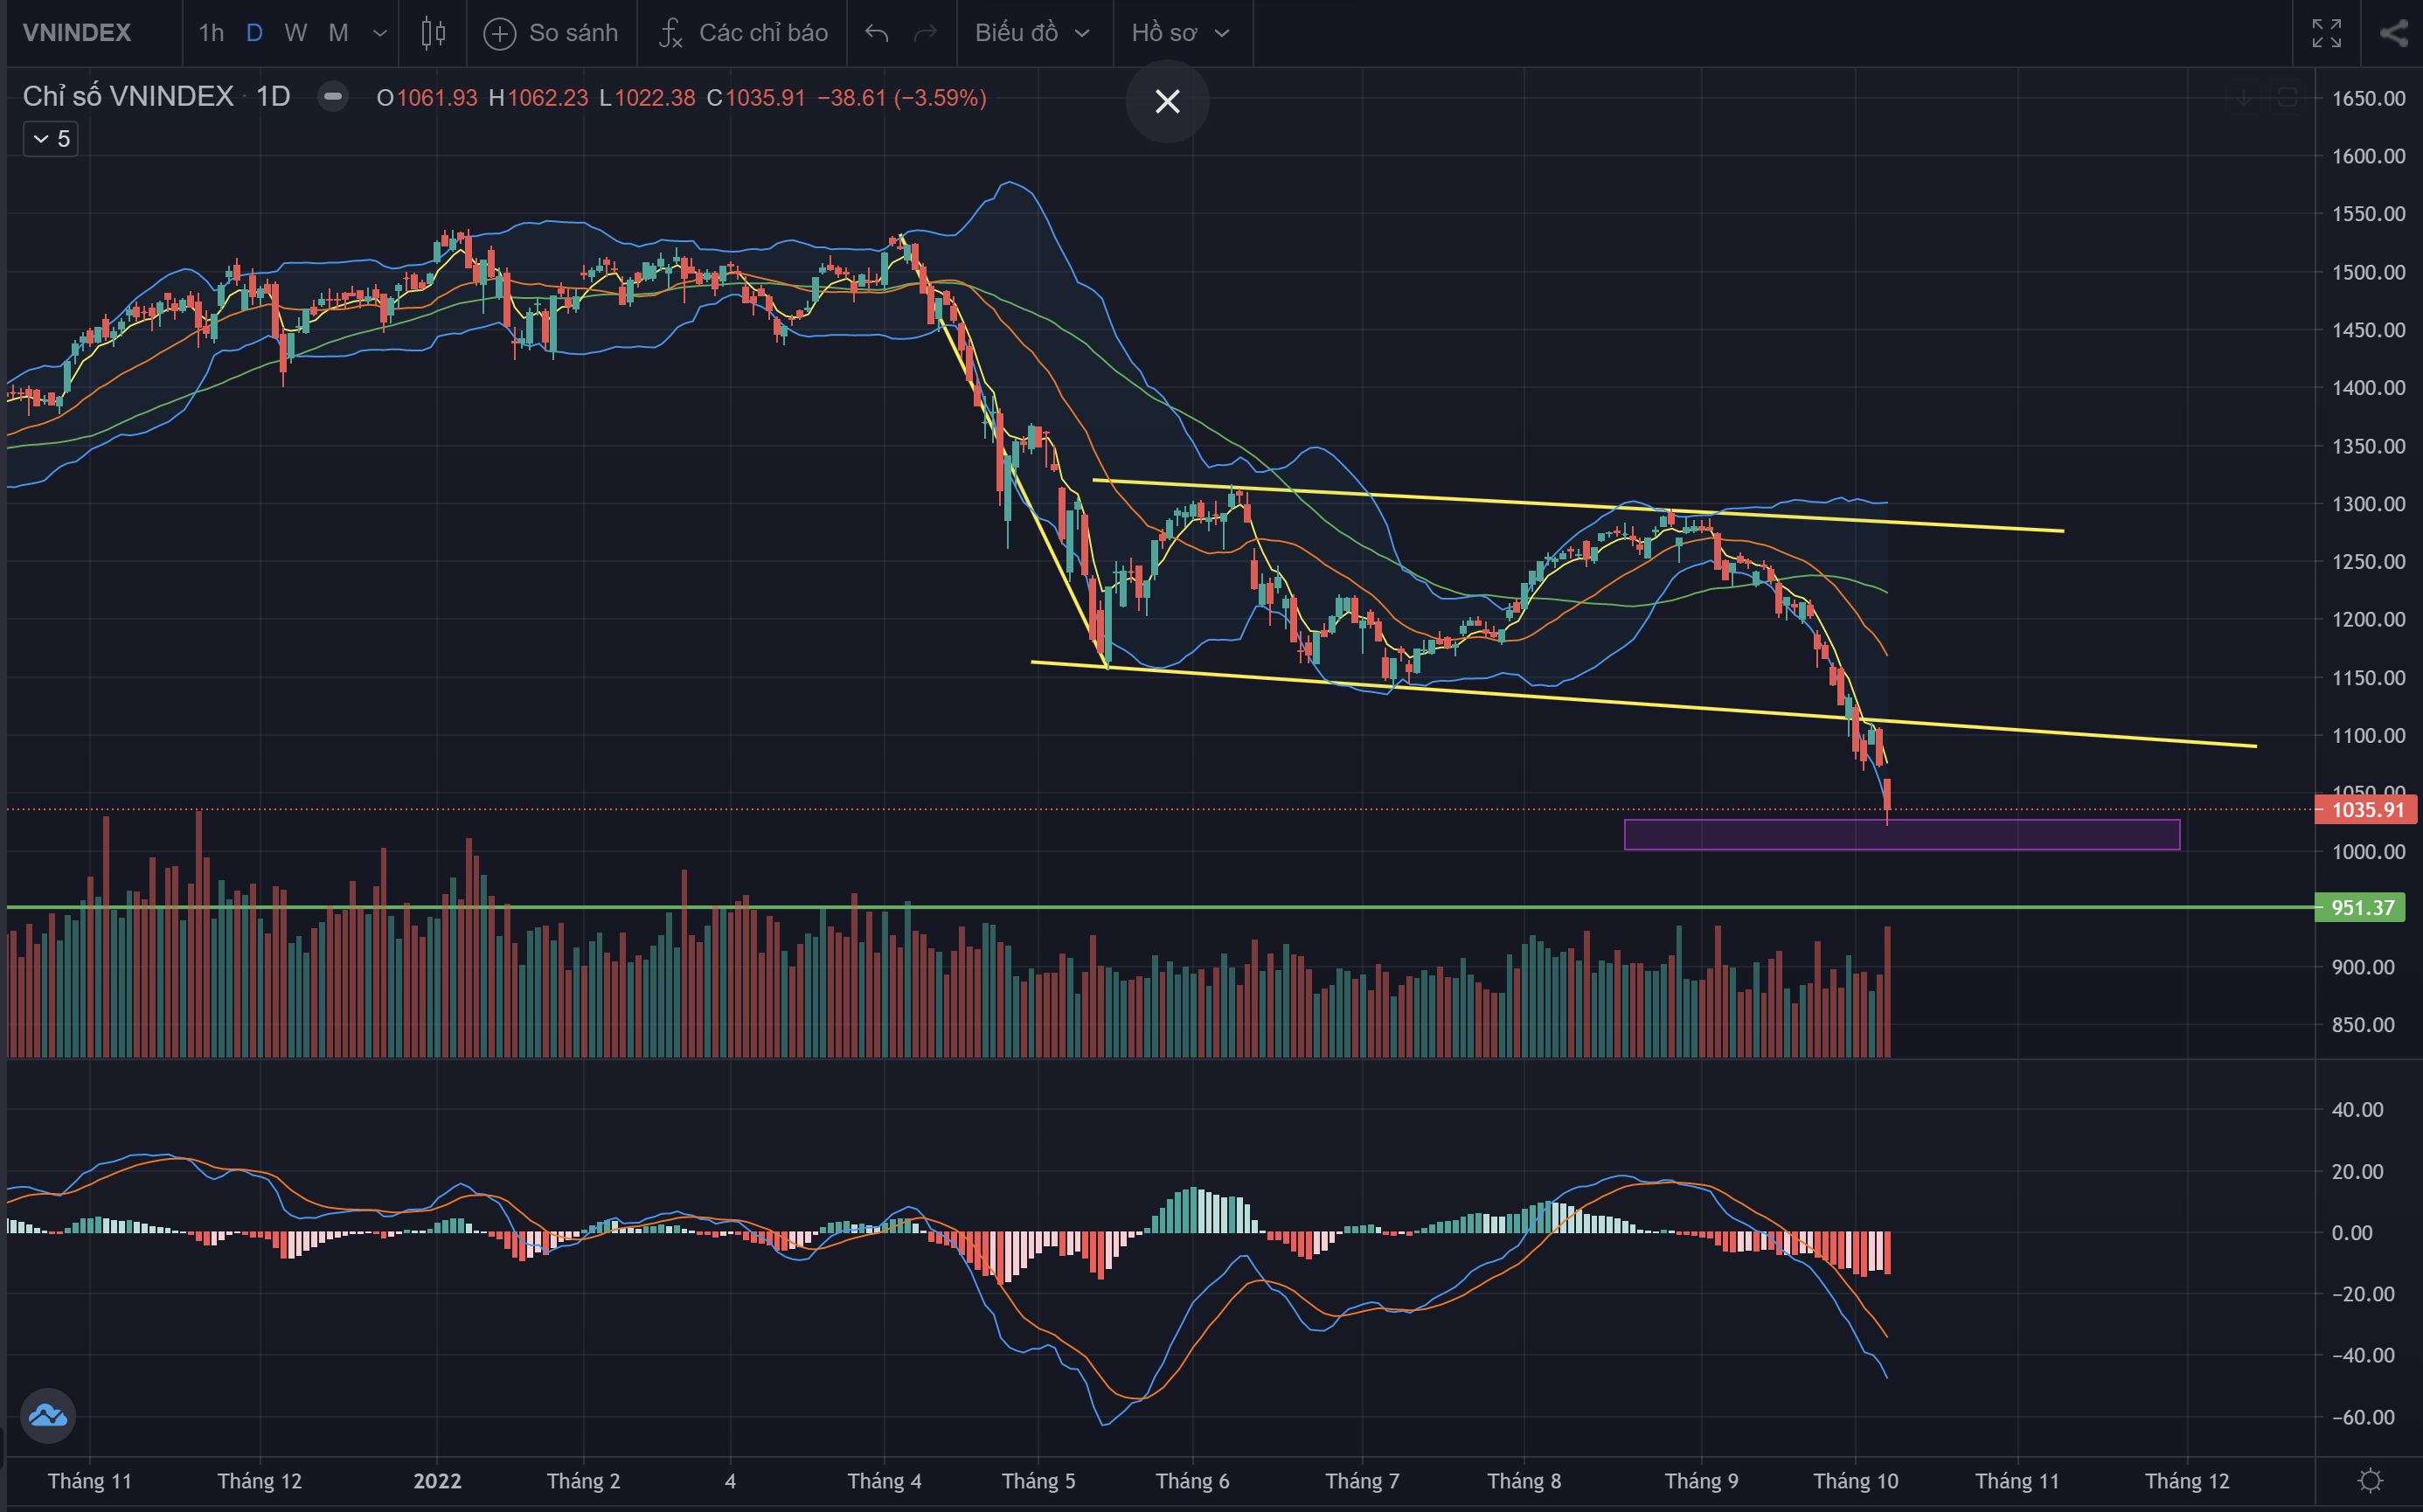Click the 1300.00 price scale label

[2368, 504]
